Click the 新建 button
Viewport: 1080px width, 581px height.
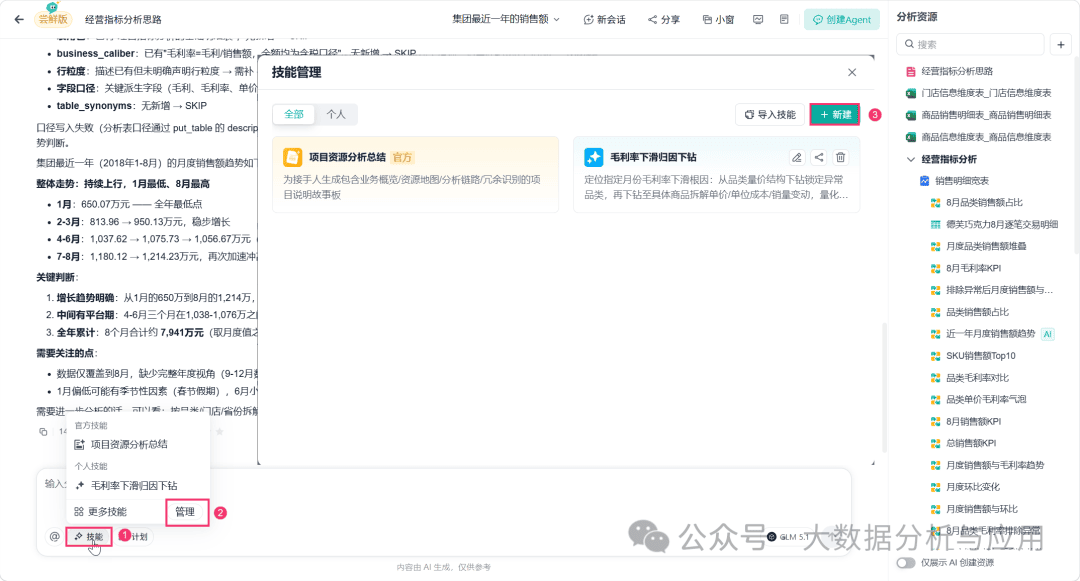[x=835, y=114]
